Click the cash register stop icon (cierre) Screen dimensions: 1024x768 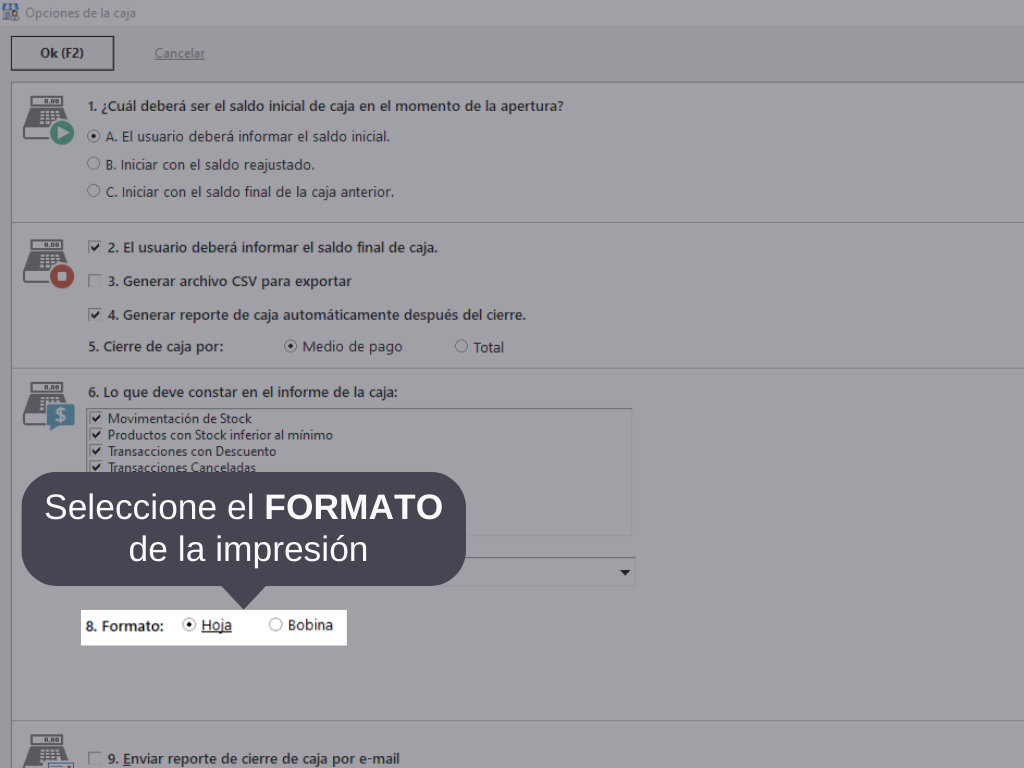point(48,263)
